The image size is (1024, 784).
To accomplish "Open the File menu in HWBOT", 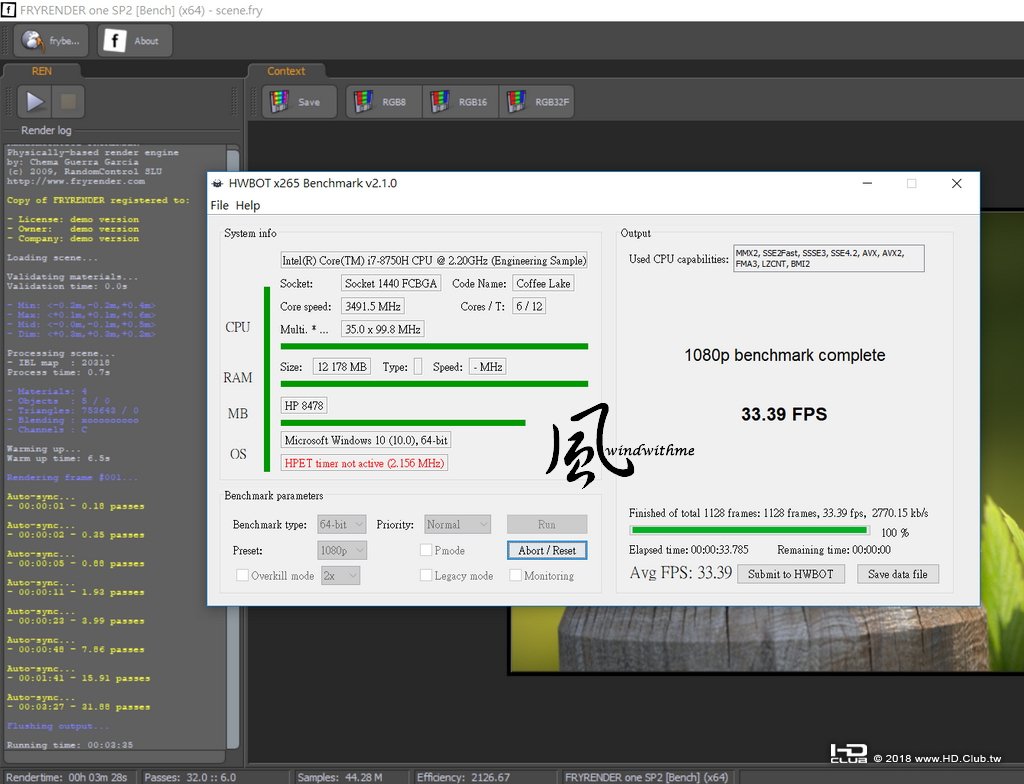I will click(x=219, y=205).
